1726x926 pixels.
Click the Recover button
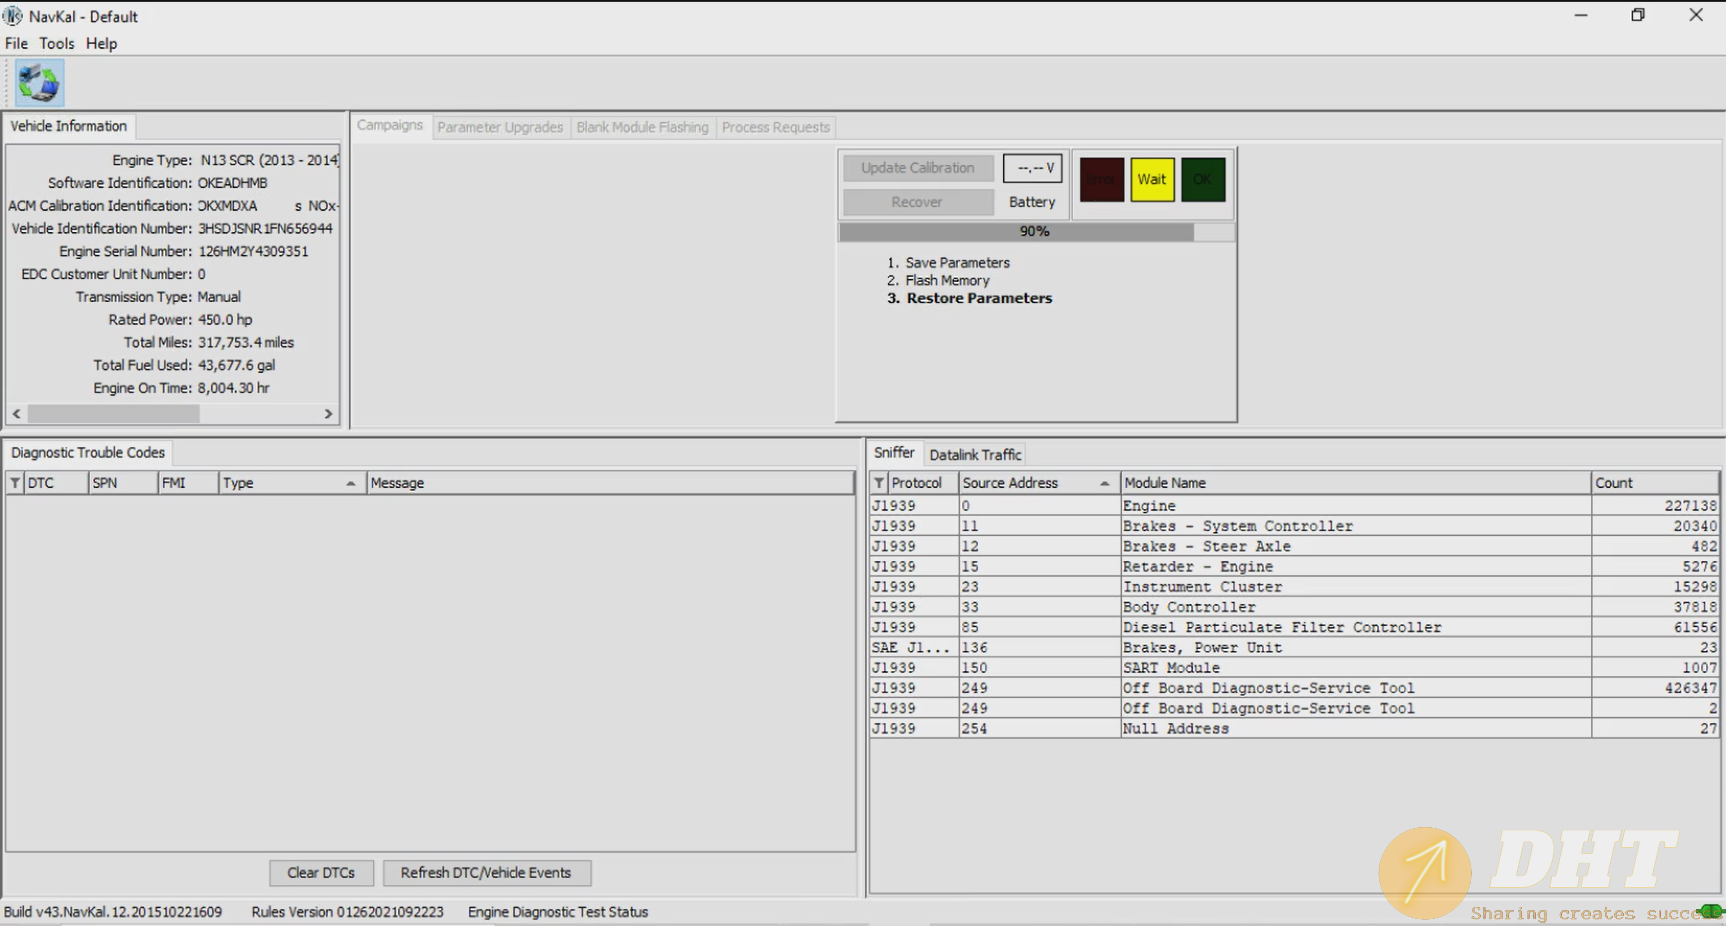pos(918,202)
